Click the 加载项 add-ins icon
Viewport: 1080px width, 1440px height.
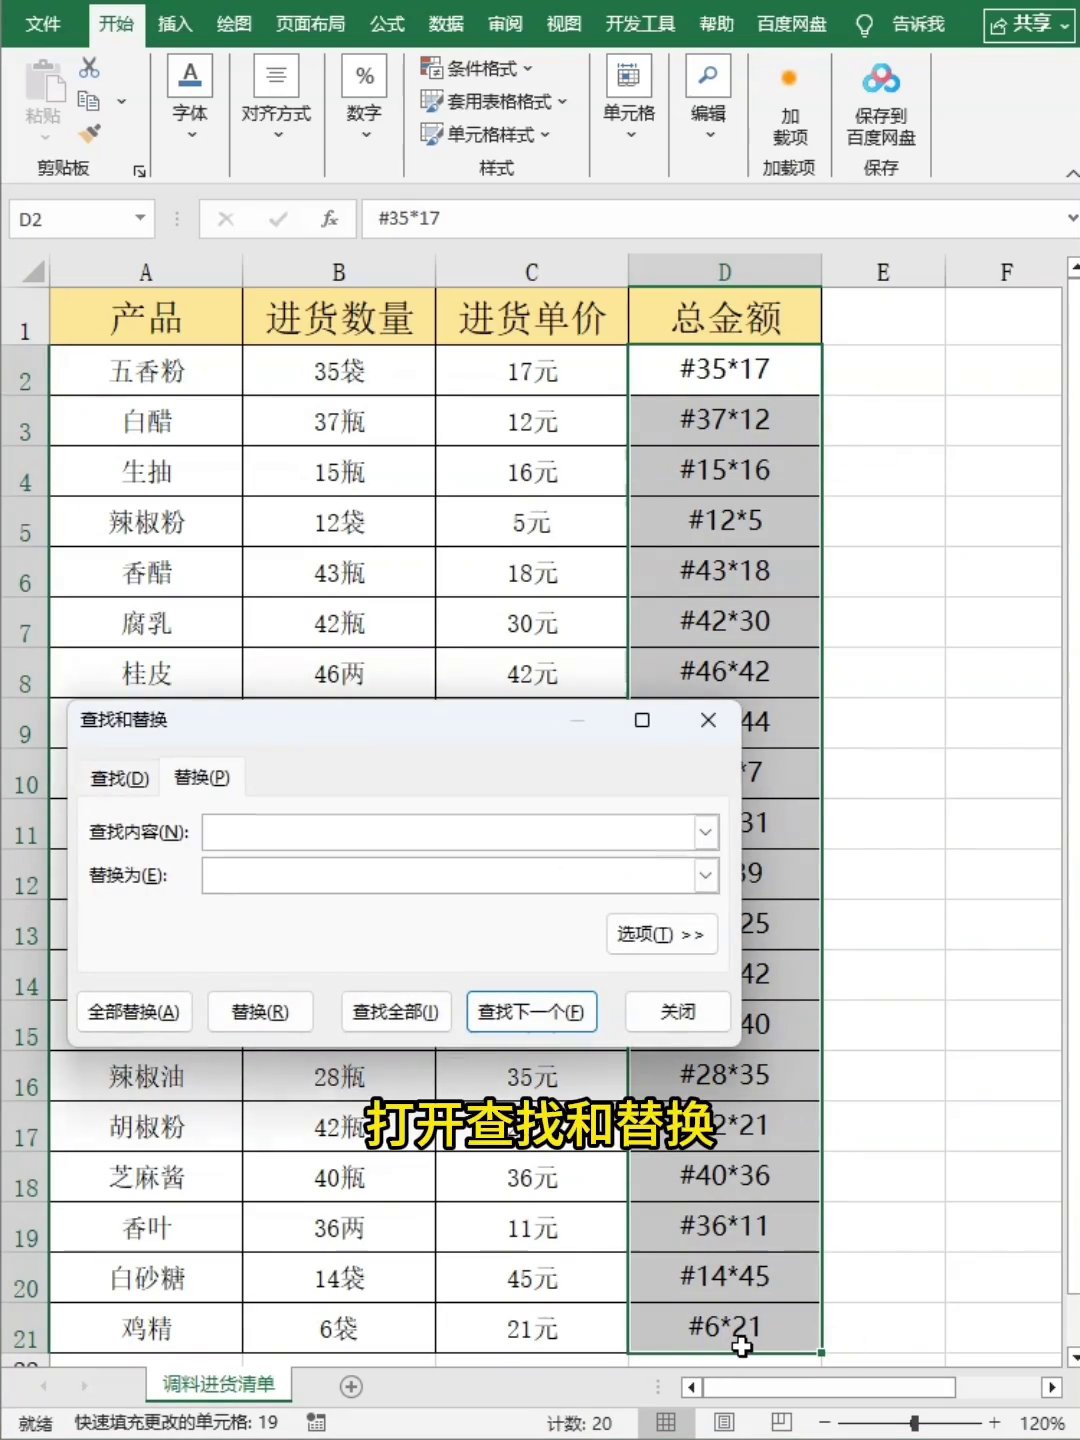(789, 78)
